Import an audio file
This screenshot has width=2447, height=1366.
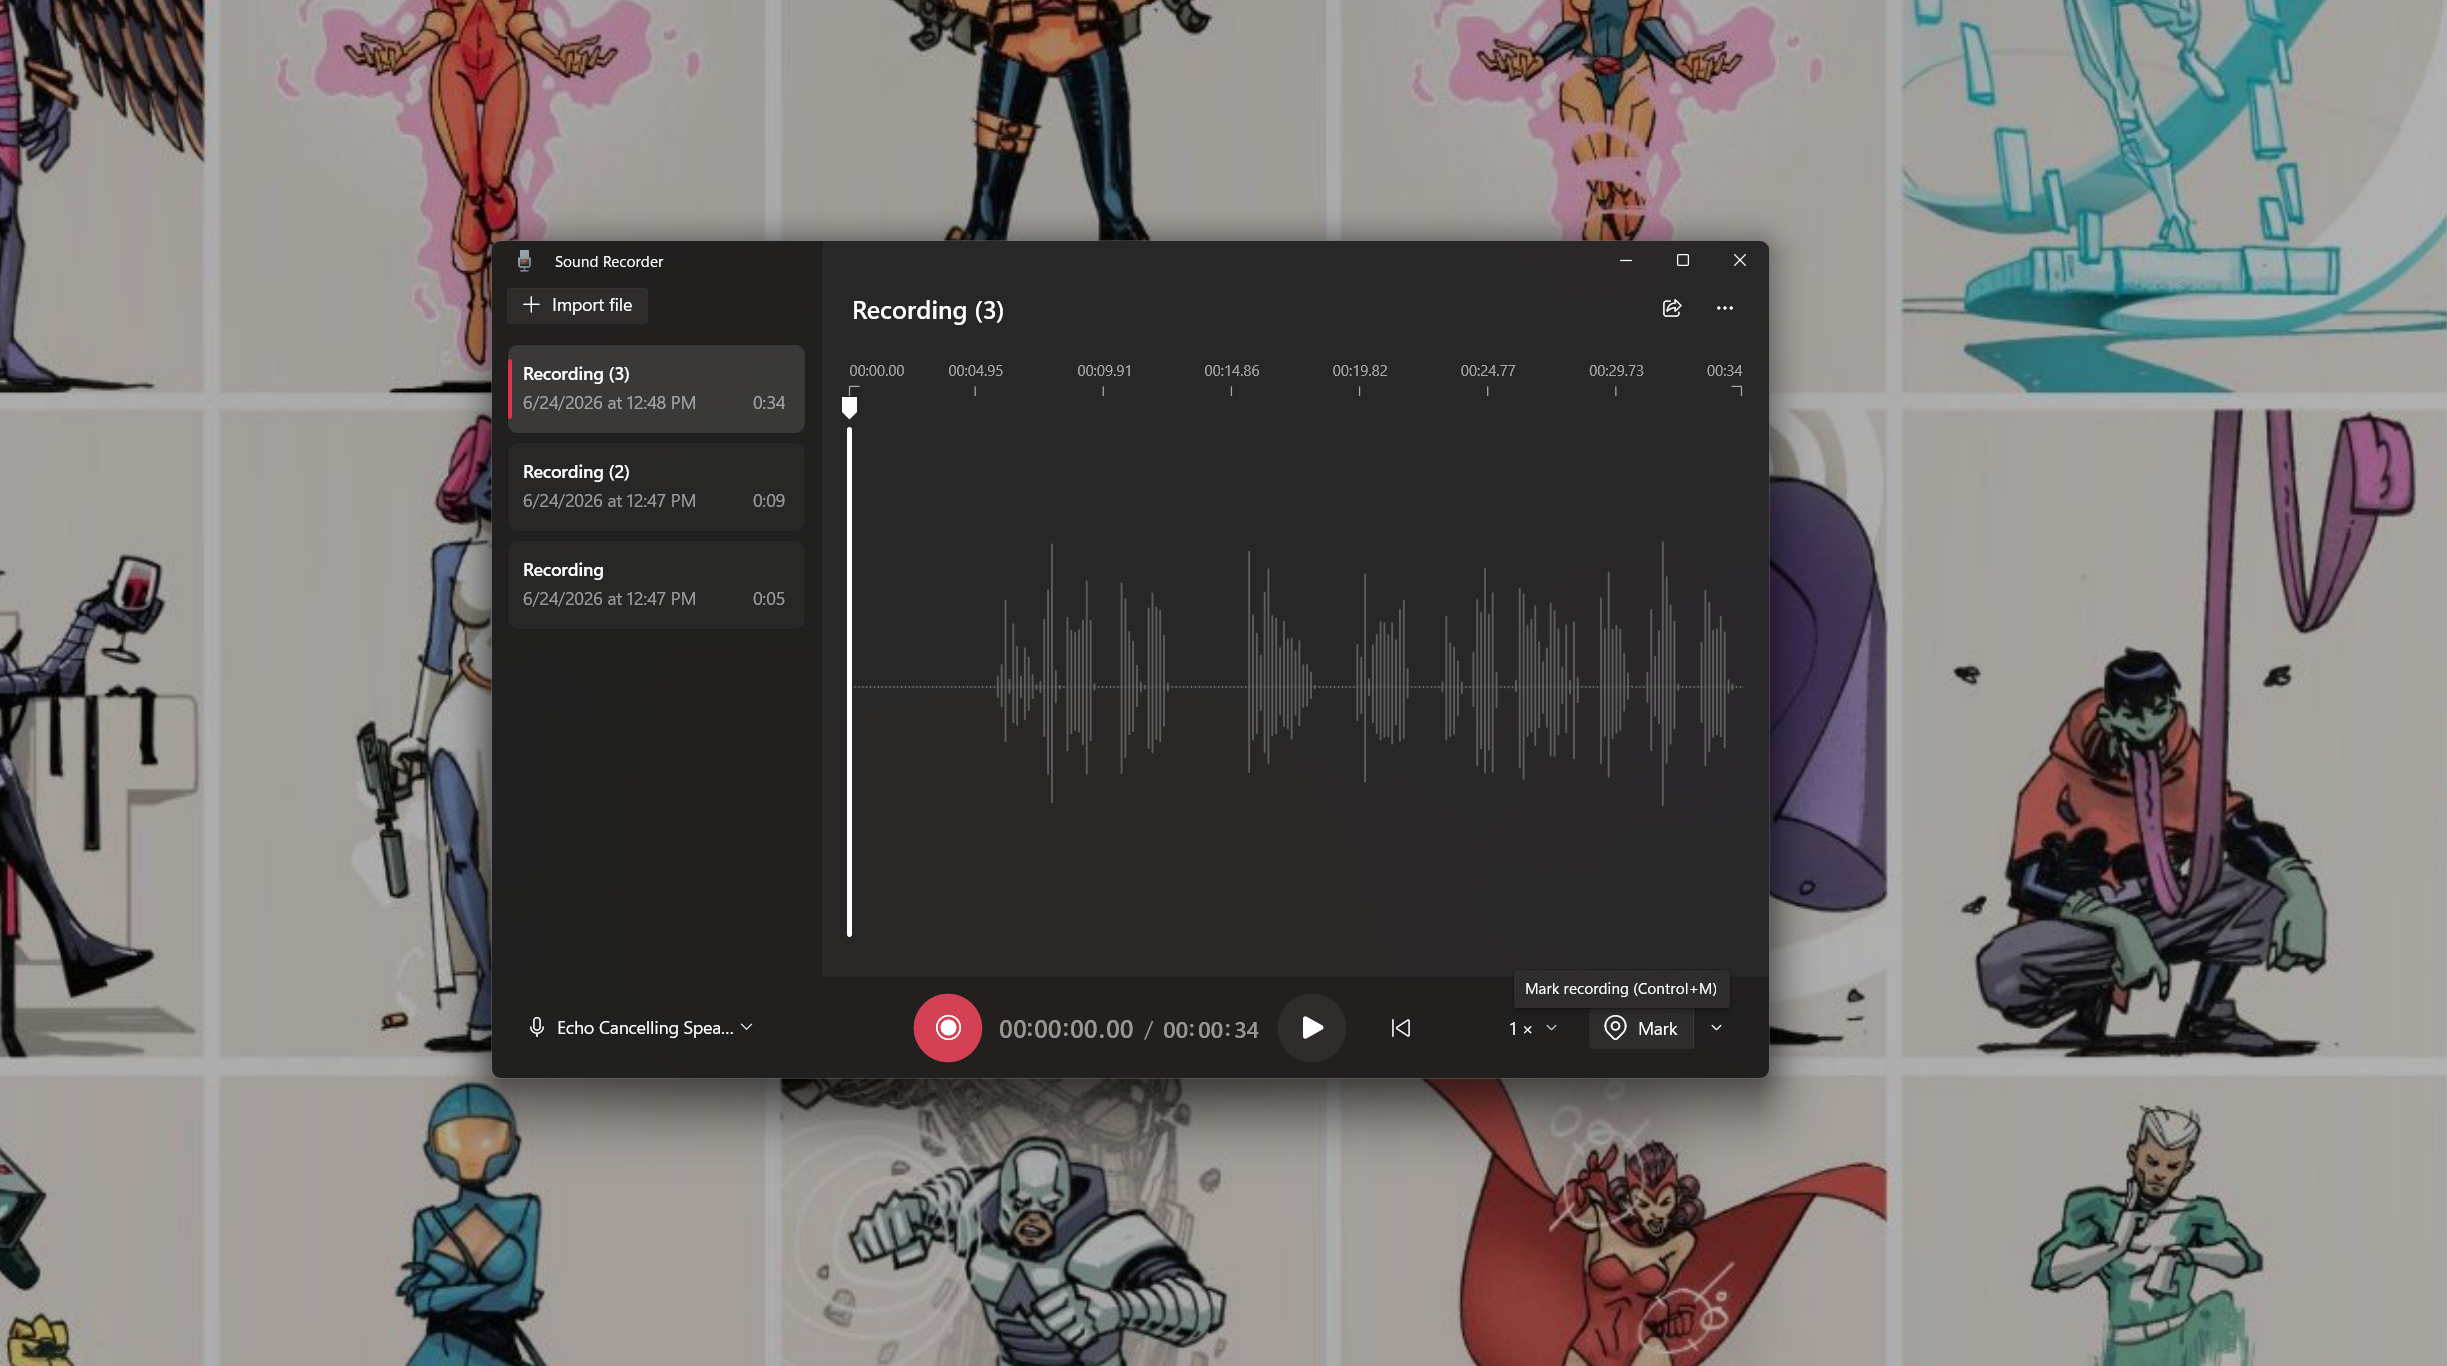coord(577,305)
